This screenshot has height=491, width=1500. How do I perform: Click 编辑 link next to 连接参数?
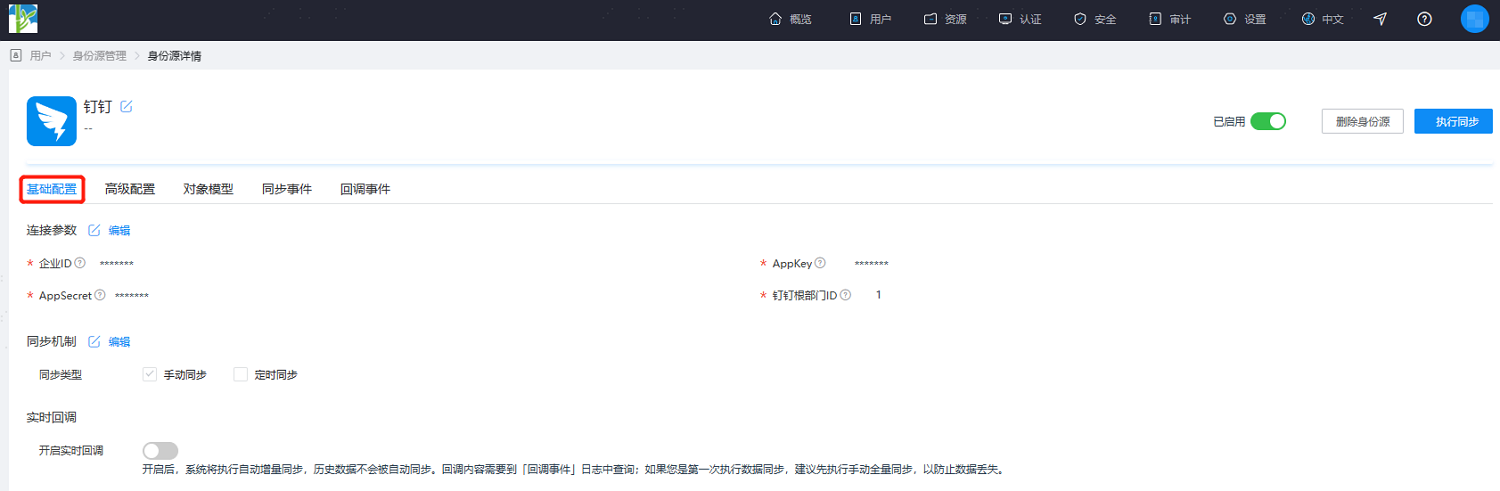(119, 230)
